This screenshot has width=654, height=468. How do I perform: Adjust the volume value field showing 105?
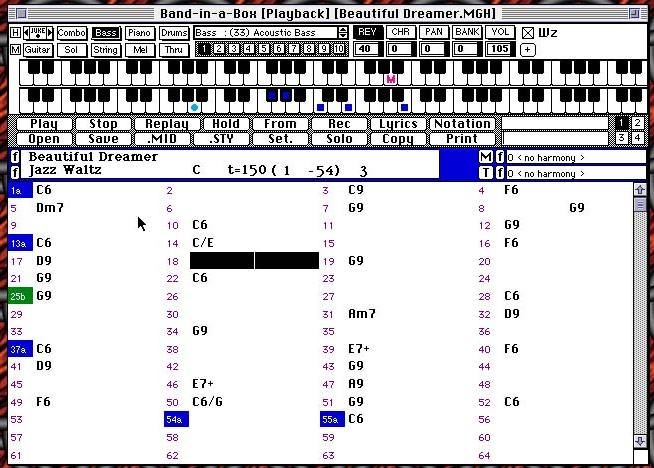(x=500, y=49)
